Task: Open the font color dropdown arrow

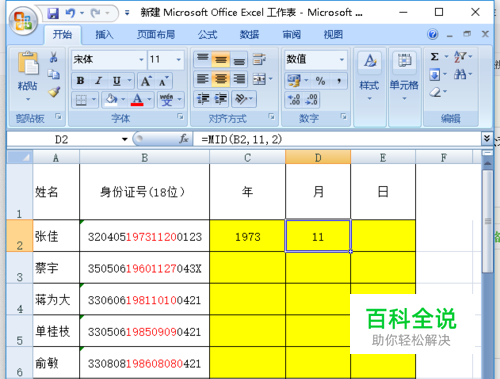Action: [x=149, y=100]
